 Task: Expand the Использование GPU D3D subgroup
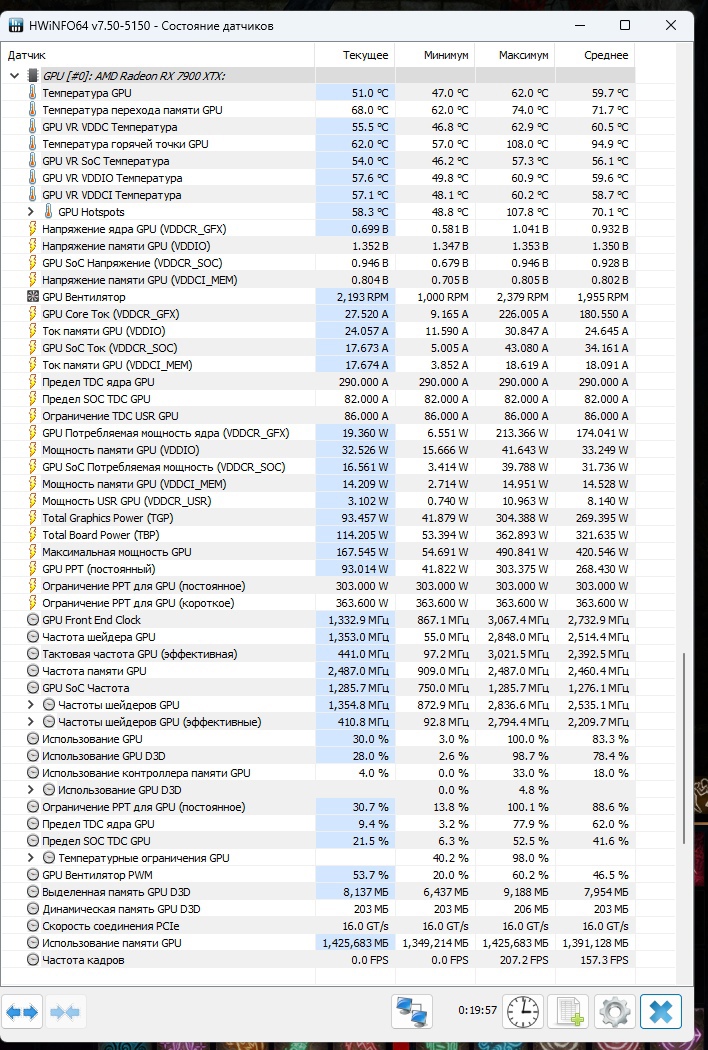30,790
